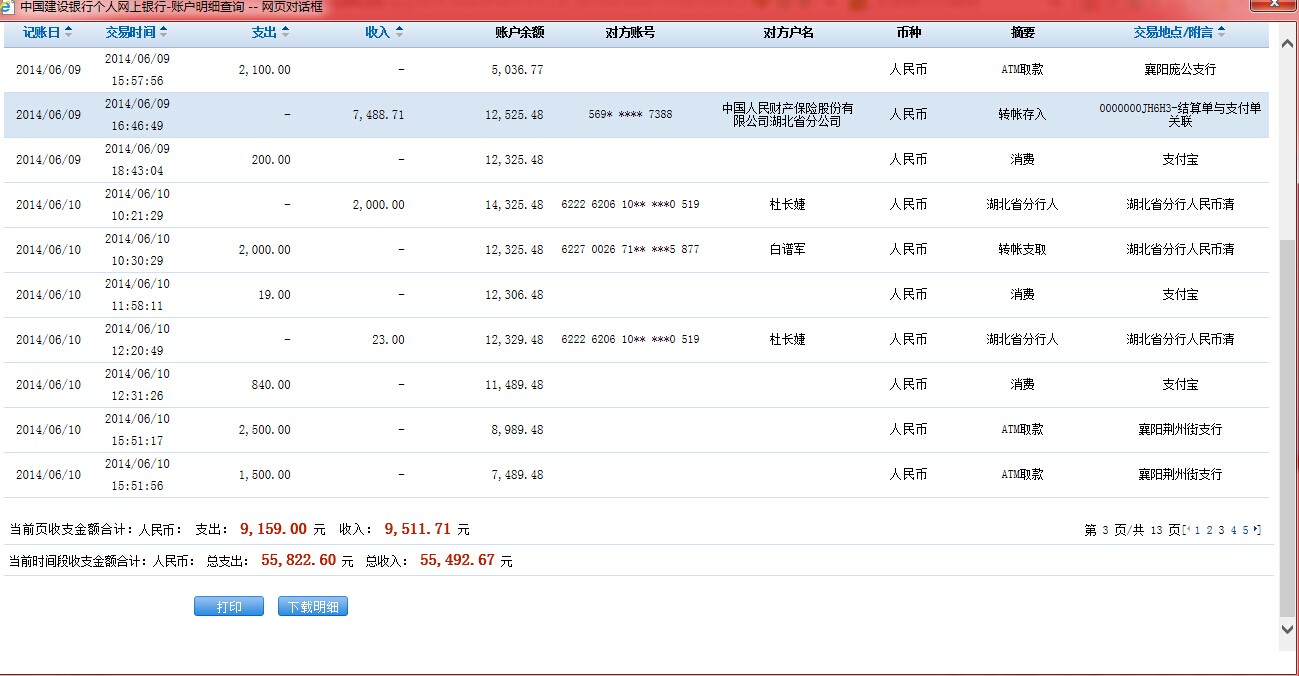Go to previous page with left arrow
Image resolution: width=1299 pixels, height=676 pixels.
tap(1187, 530)
